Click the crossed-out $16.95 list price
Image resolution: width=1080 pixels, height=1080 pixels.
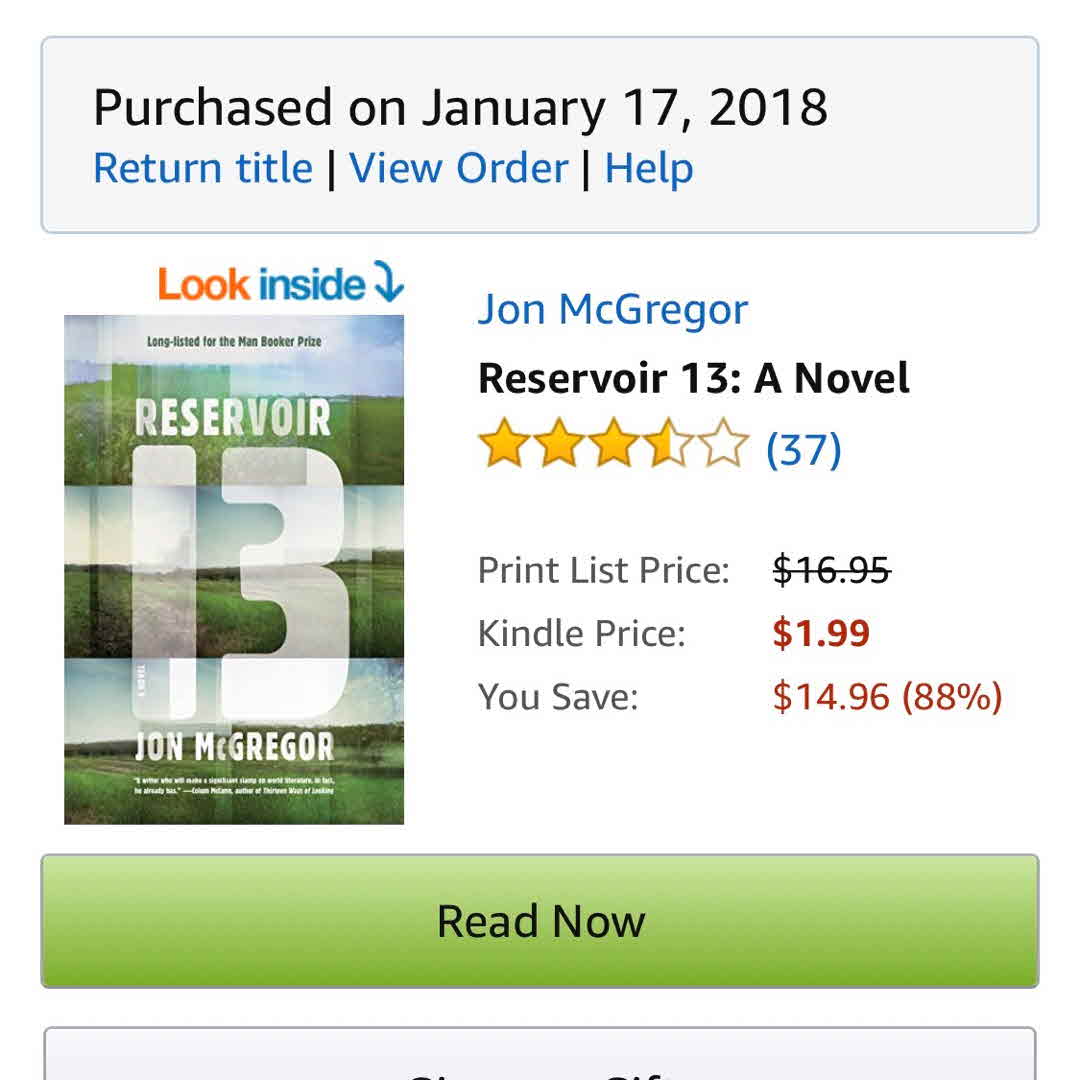(832, 570)
